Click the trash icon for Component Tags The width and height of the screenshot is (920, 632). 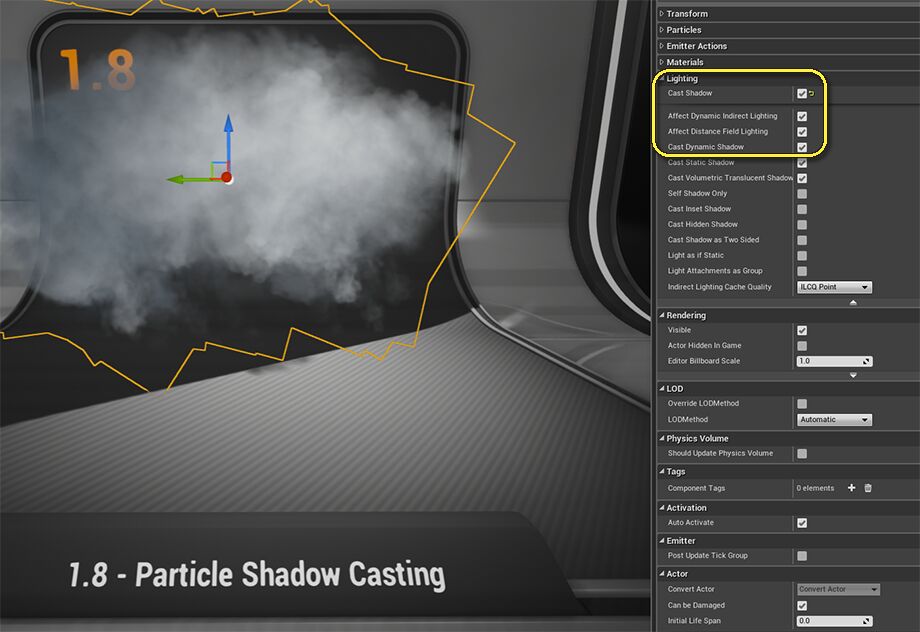coord(868,488)
